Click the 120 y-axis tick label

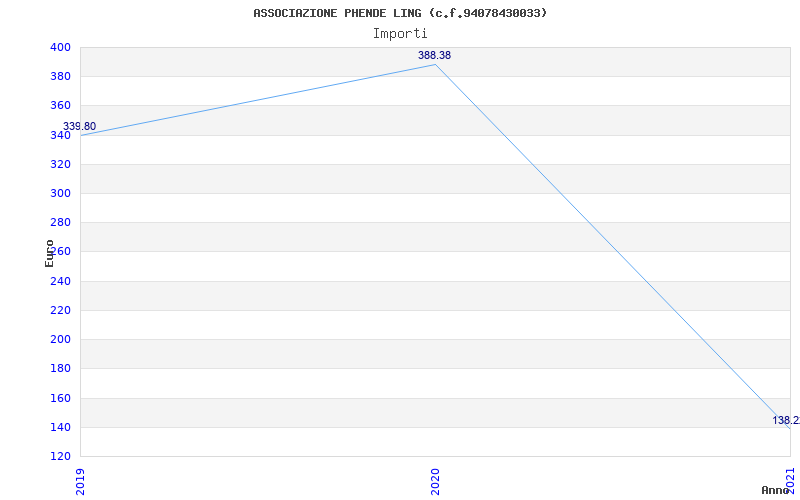pyautogui.click(x=60, y=456)
